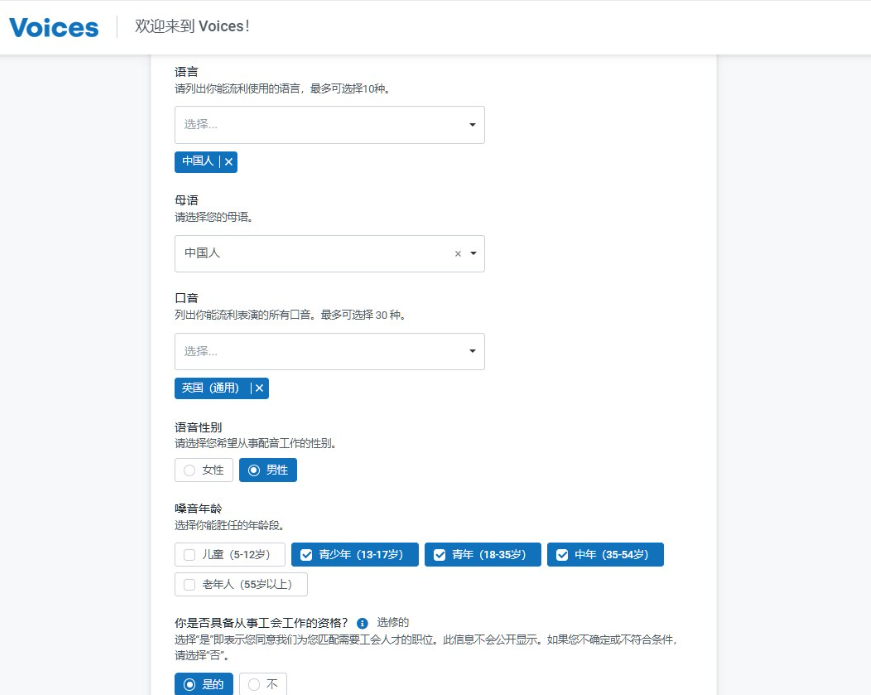Select 男性 voice gender
This screenshot has width=871, height=695.
(x=268, y=471)
